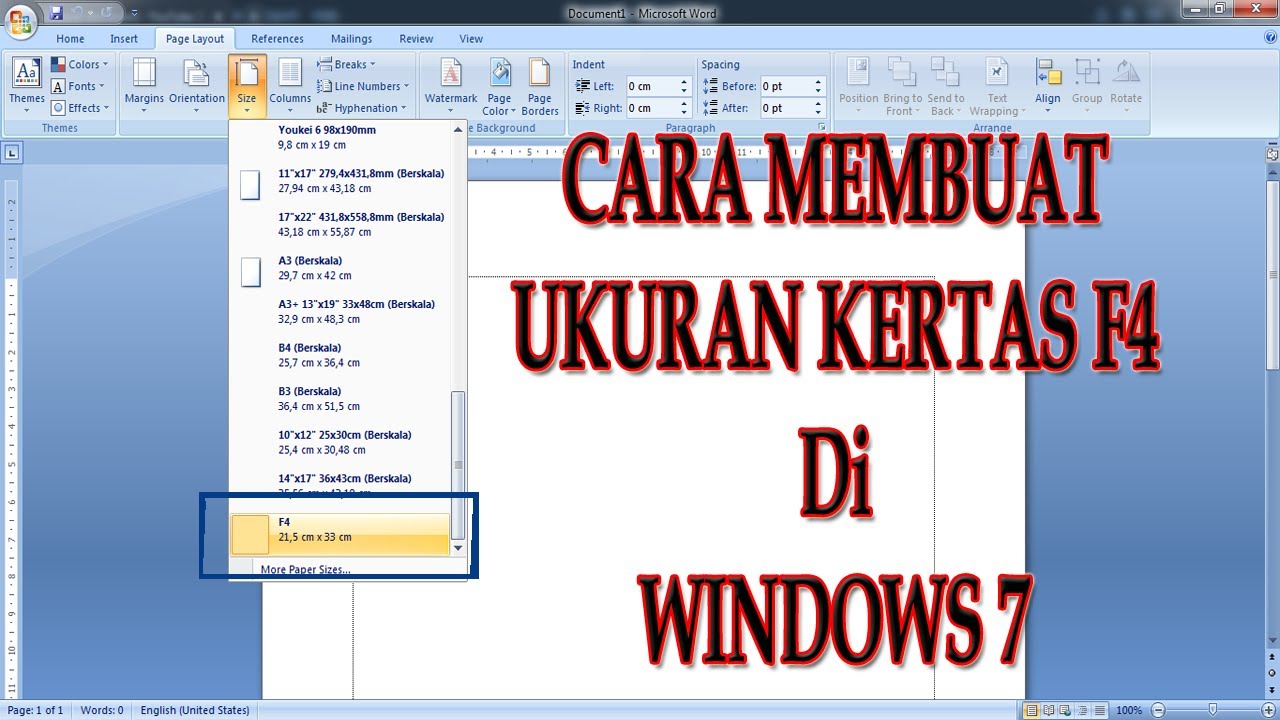Open theme Colors dropdown
This screenshot has height=720, width=1280.
[80, 64]
